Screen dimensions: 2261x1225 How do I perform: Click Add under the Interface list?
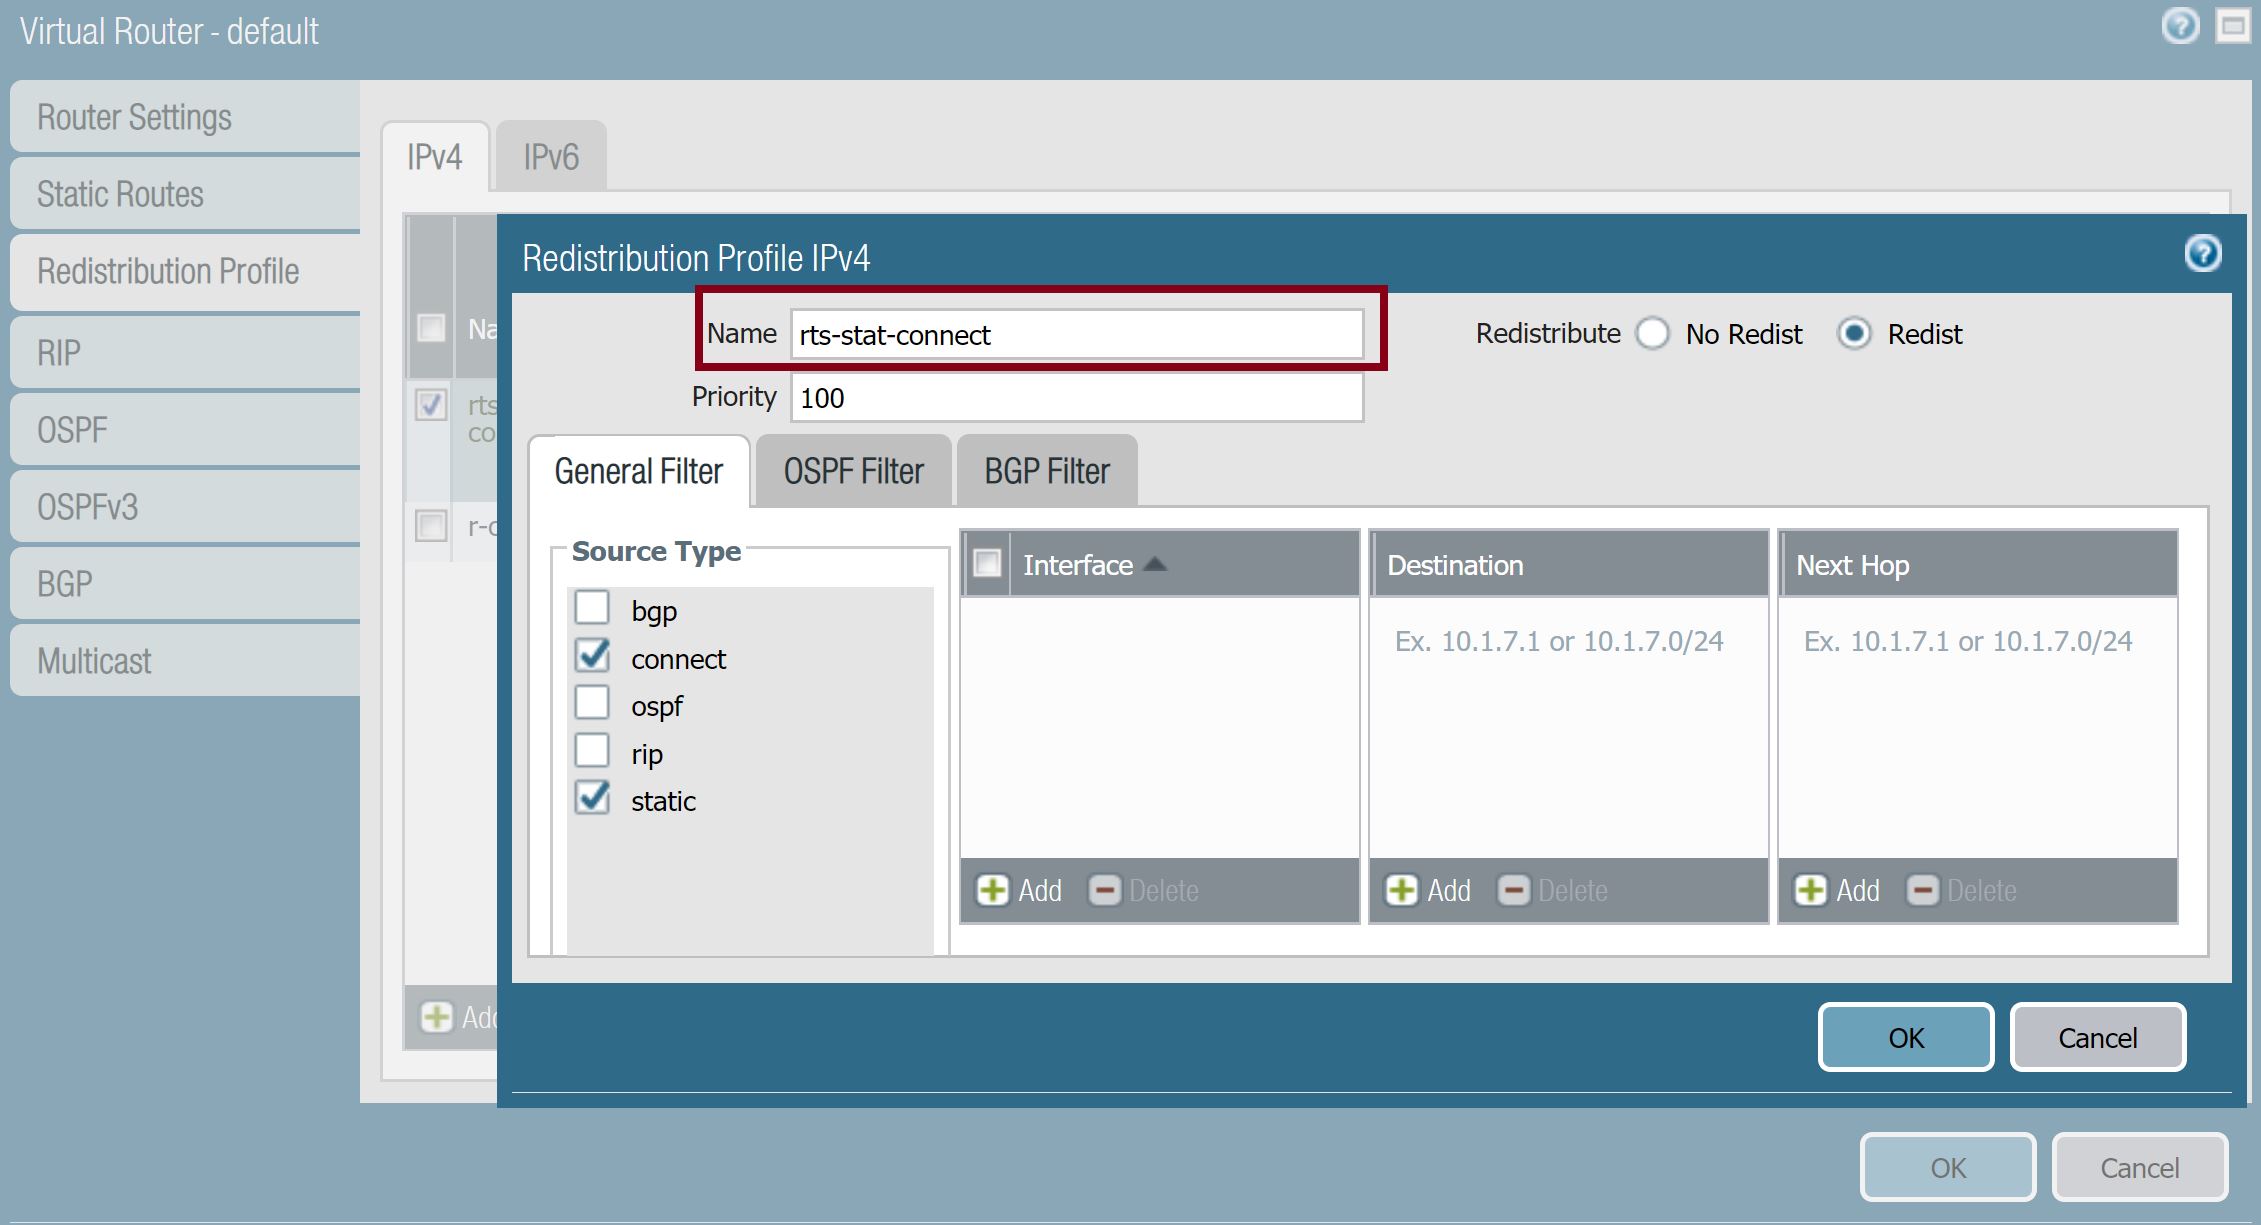[1022, 890]
